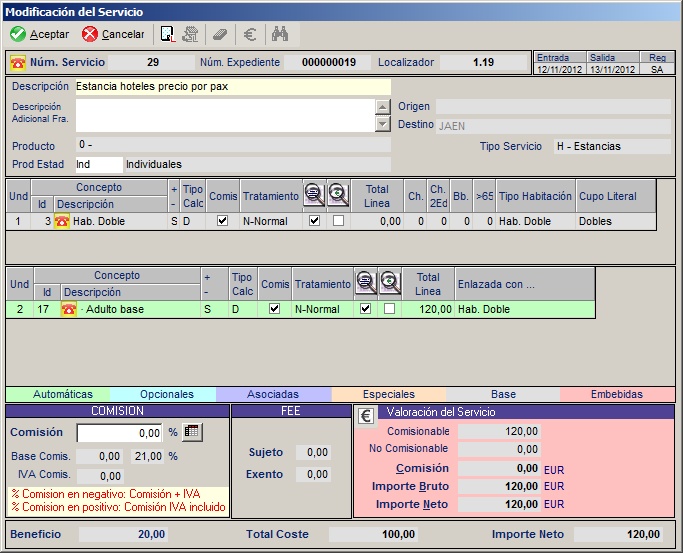Click the eraser toolbar icon
683x553 pixels.
[x=220, y=34]
